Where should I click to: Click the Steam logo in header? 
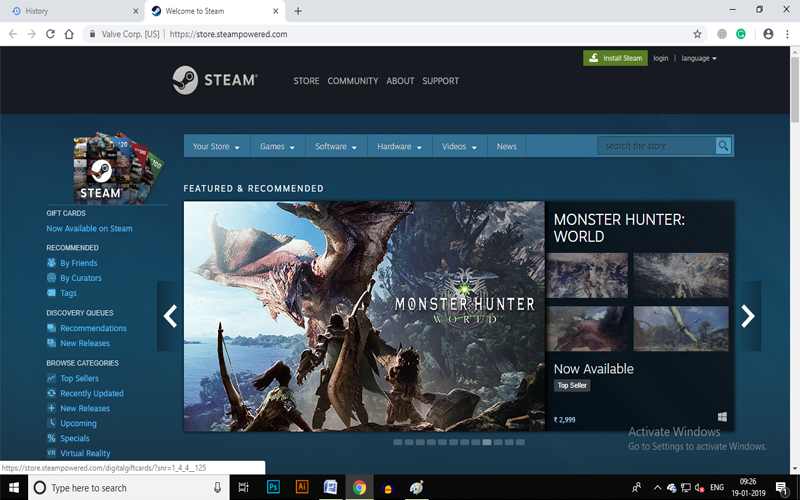click(215, 80)
